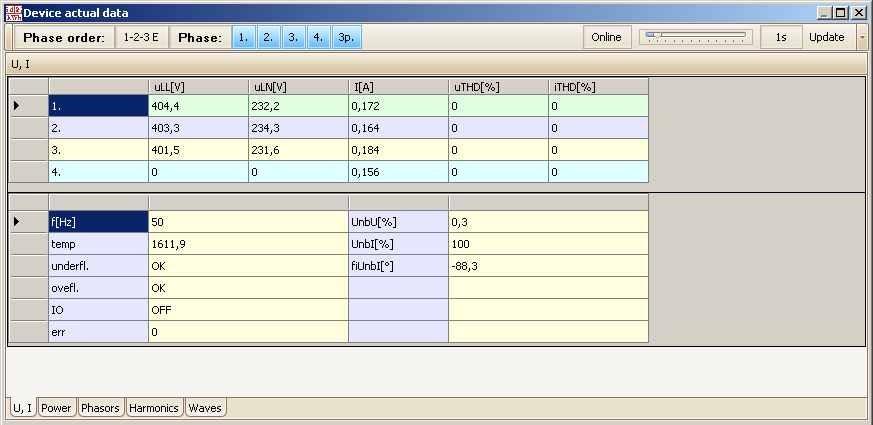Open the Waves tab

205,408
